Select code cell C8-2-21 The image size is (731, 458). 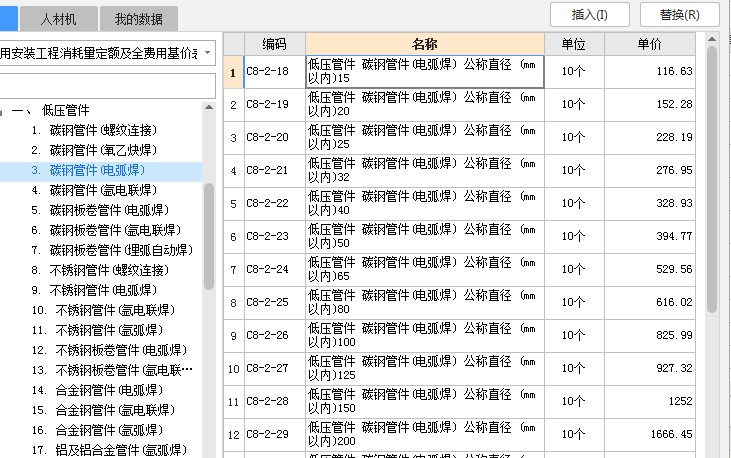275,171
